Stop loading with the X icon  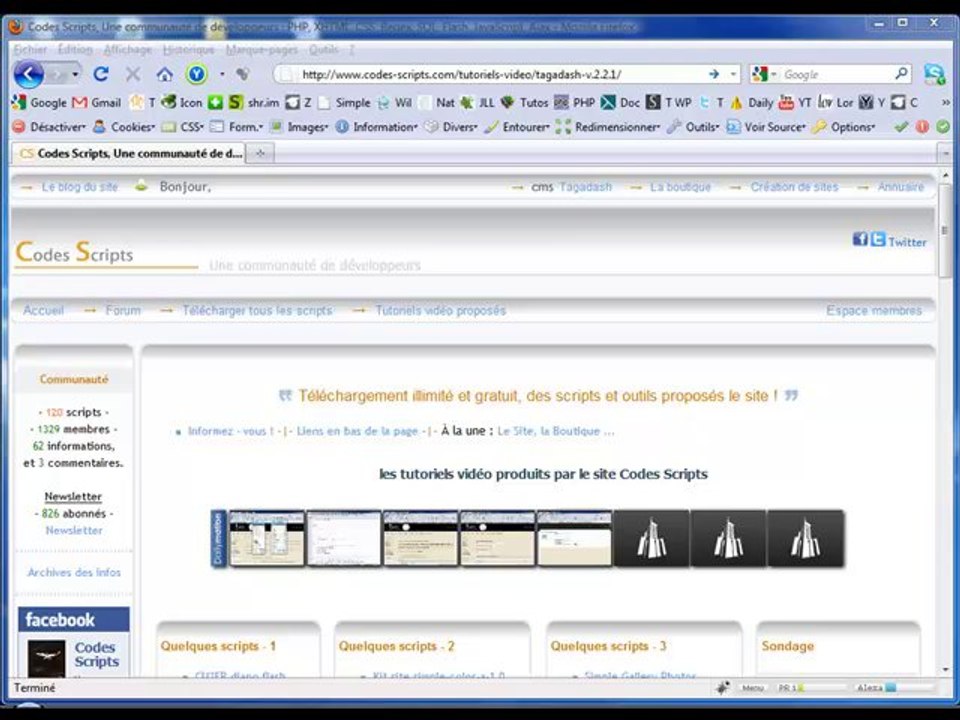tap(132, 75)
